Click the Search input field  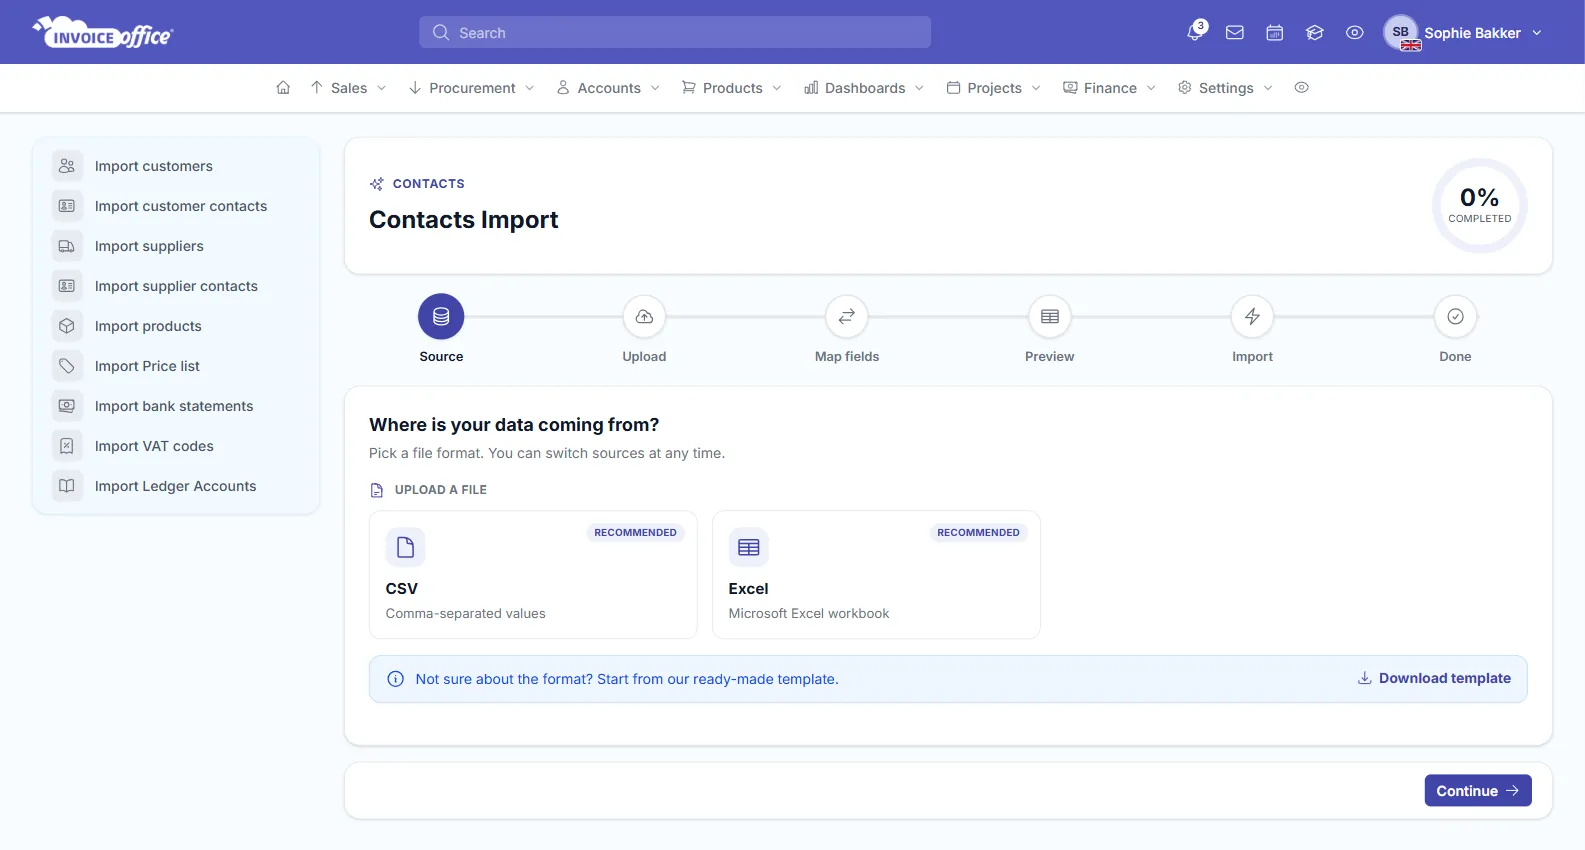point(675,32)
